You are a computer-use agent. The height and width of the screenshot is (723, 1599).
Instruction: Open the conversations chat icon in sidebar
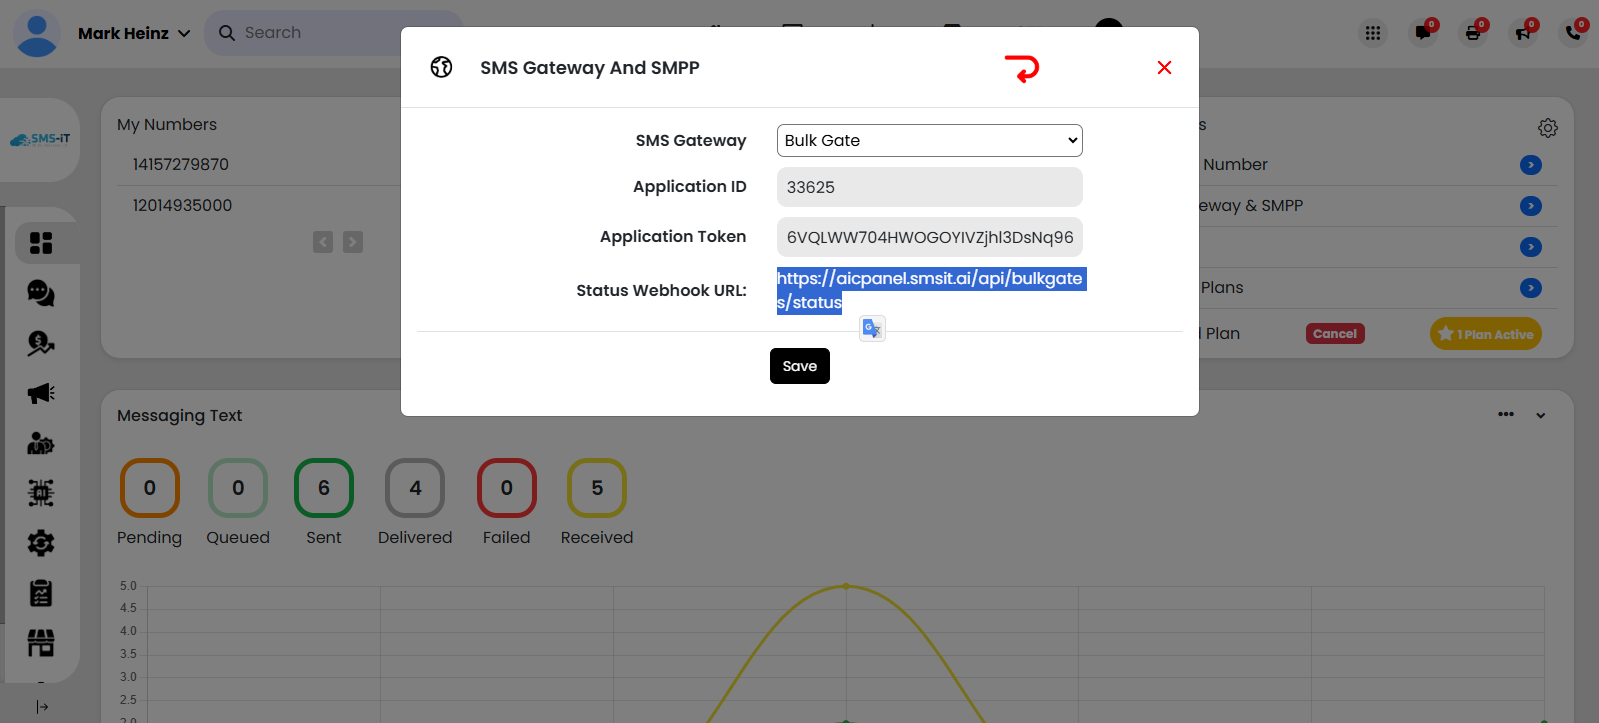tap(41, 293)
